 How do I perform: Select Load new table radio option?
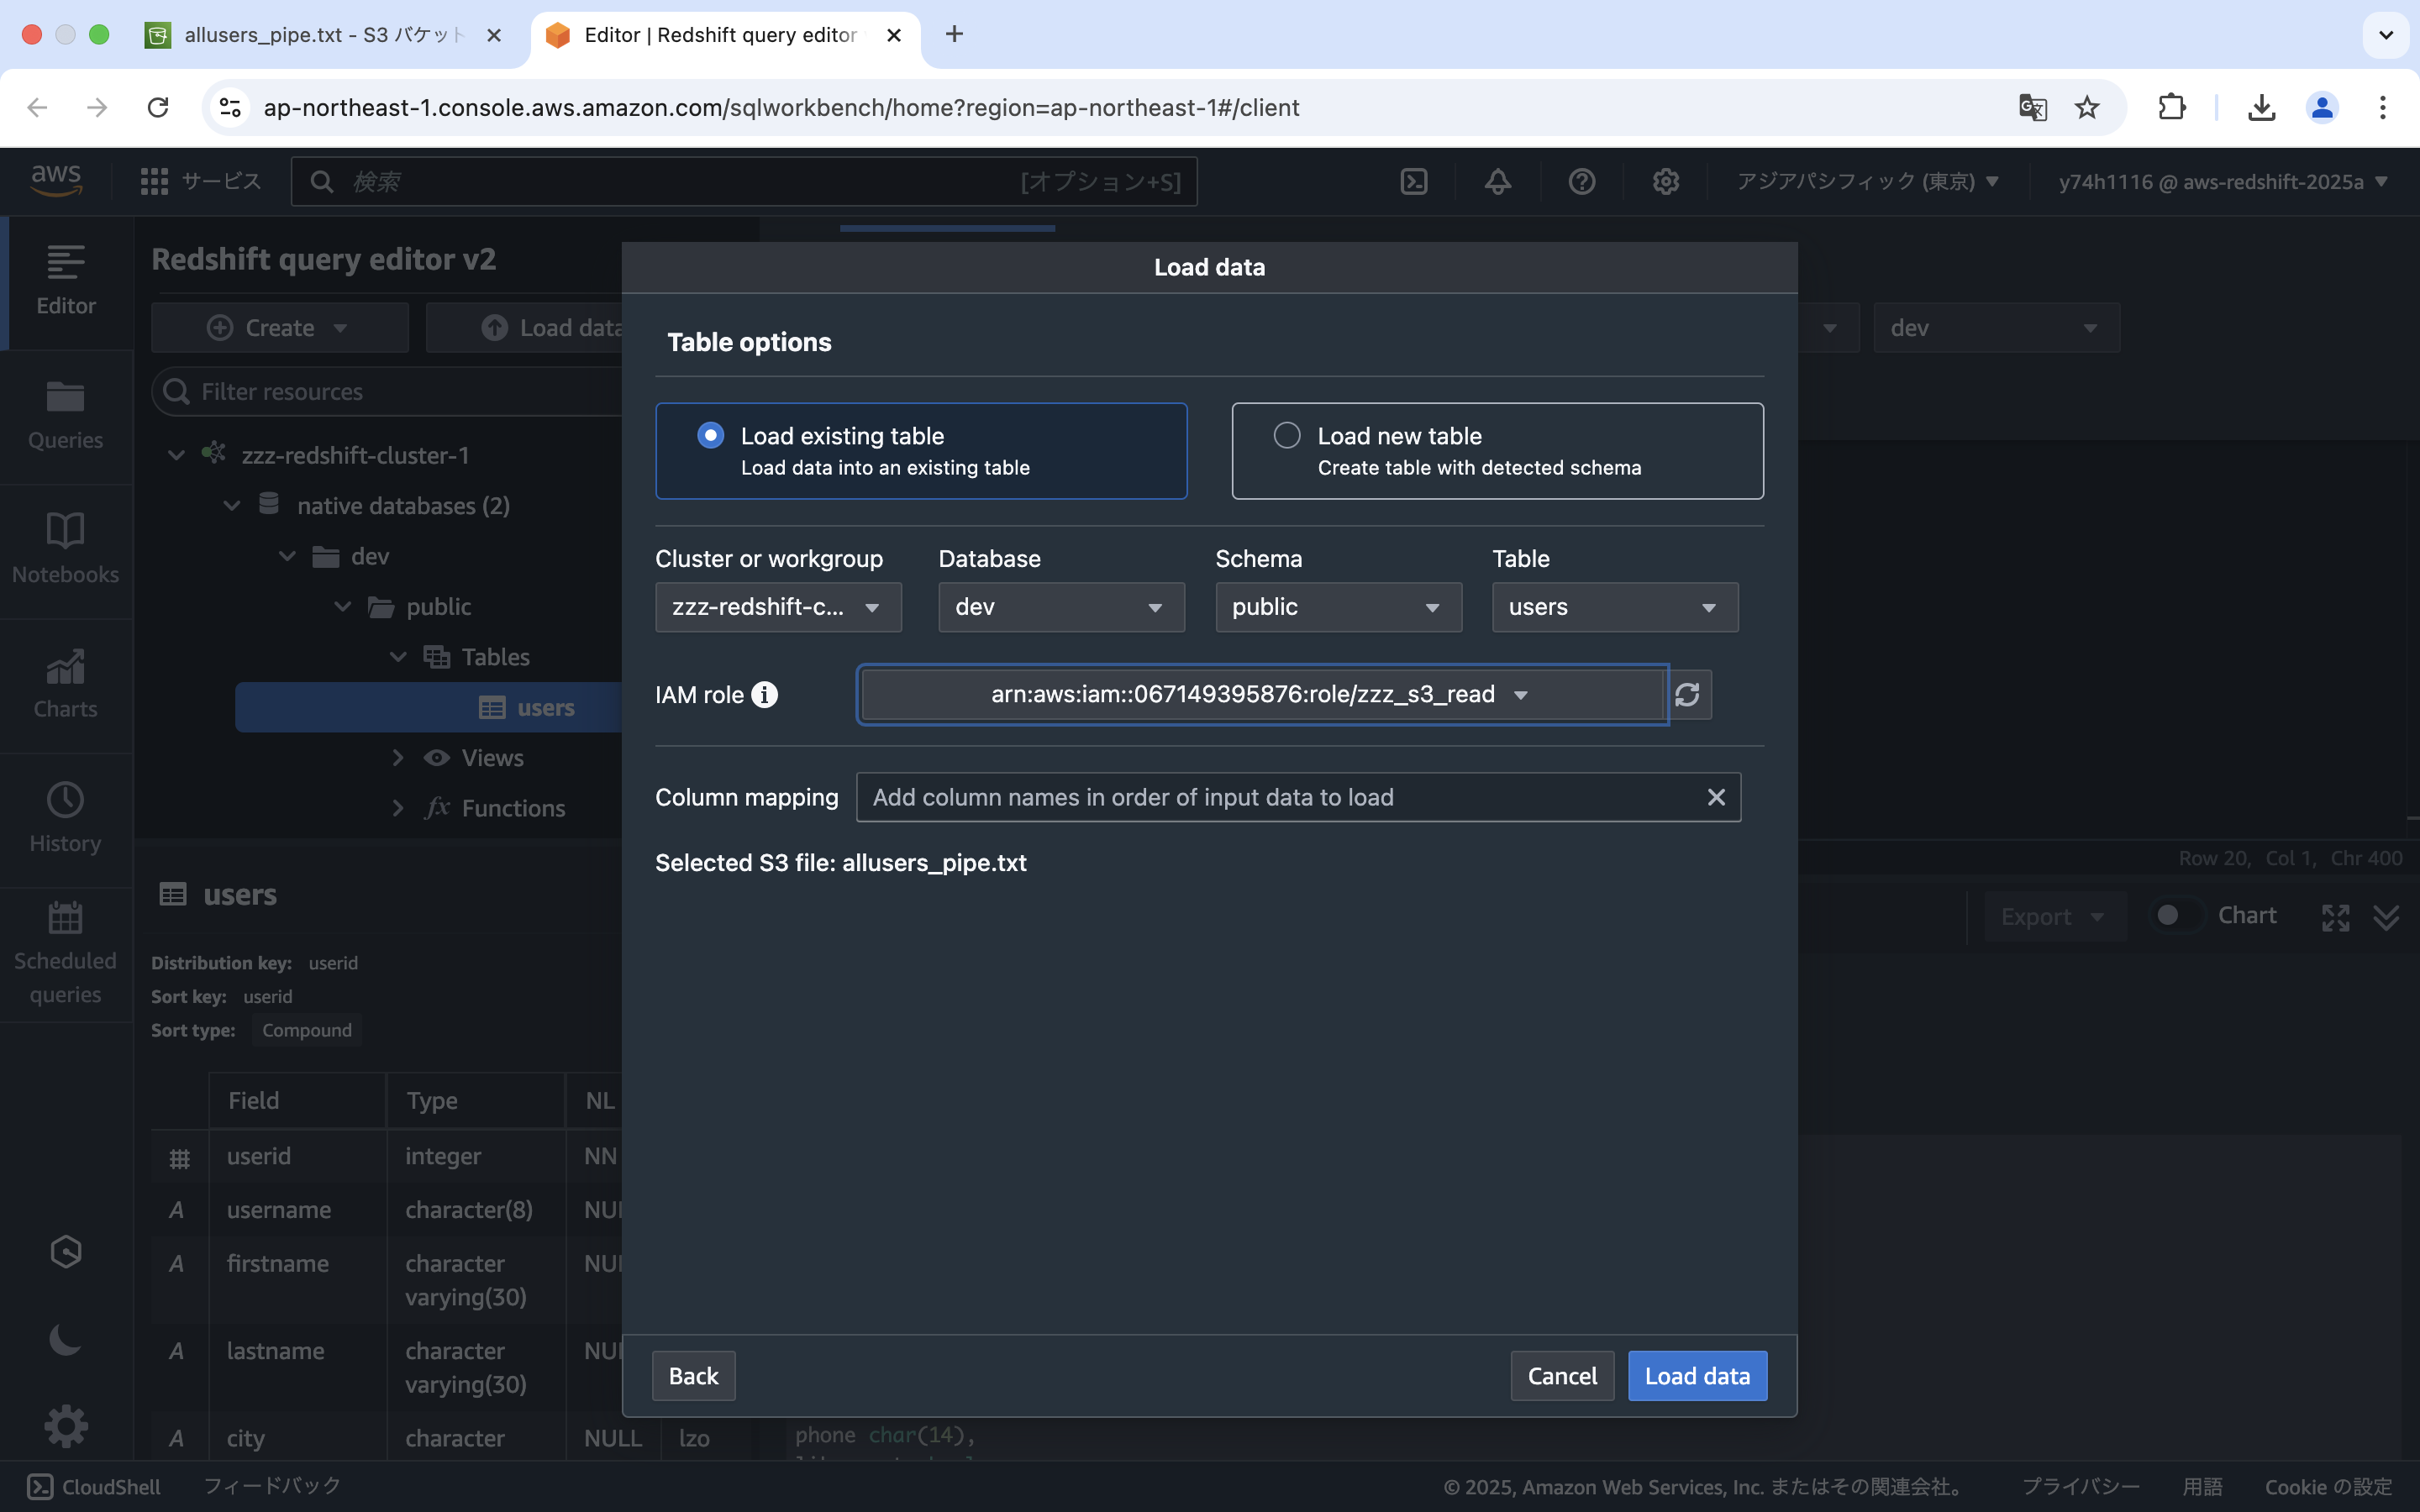1287,435
